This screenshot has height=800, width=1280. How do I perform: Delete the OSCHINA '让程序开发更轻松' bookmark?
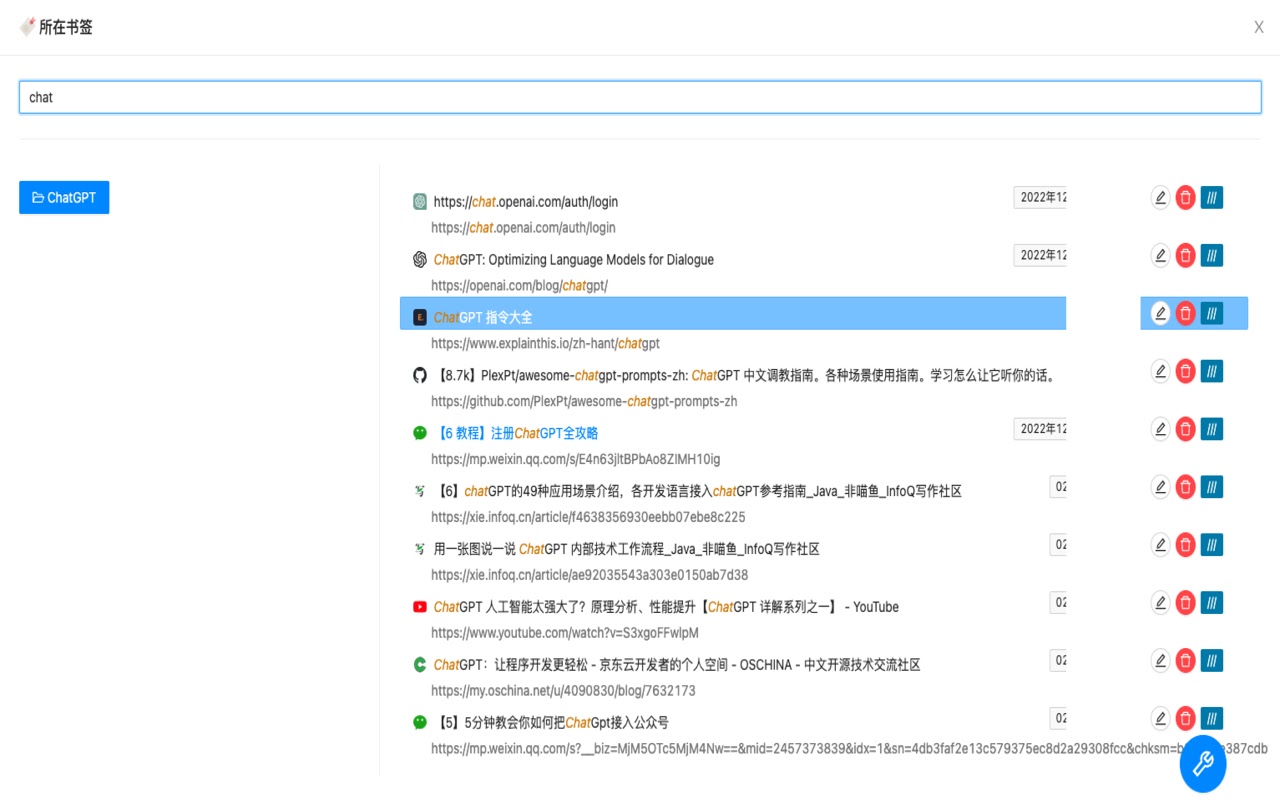point(1185,662)
